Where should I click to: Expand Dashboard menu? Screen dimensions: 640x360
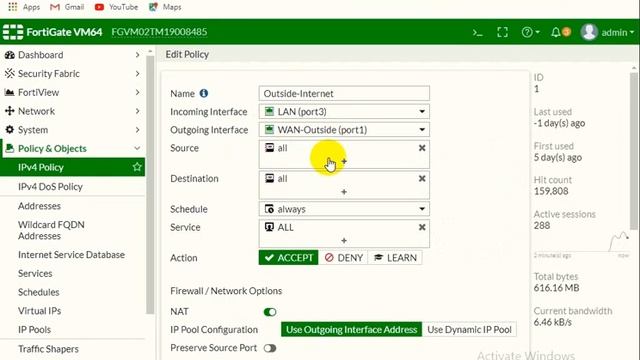click(72, 55)
